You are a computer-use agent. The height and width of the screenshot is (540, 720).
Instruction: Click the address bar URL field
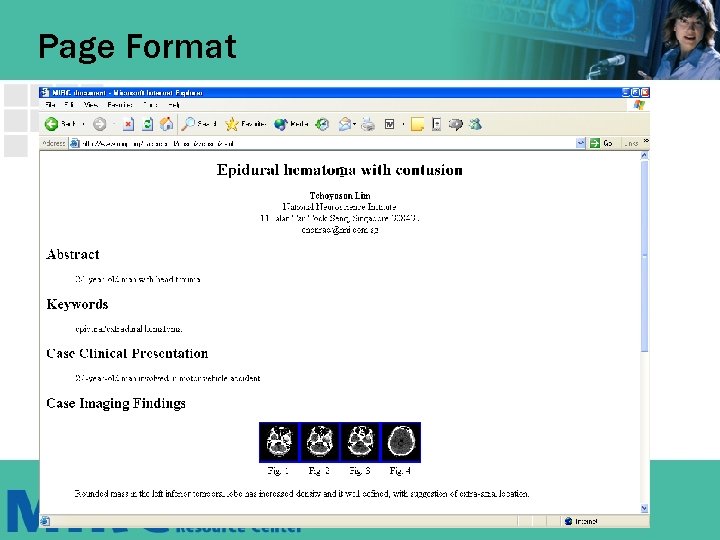(x=328, y=143)
